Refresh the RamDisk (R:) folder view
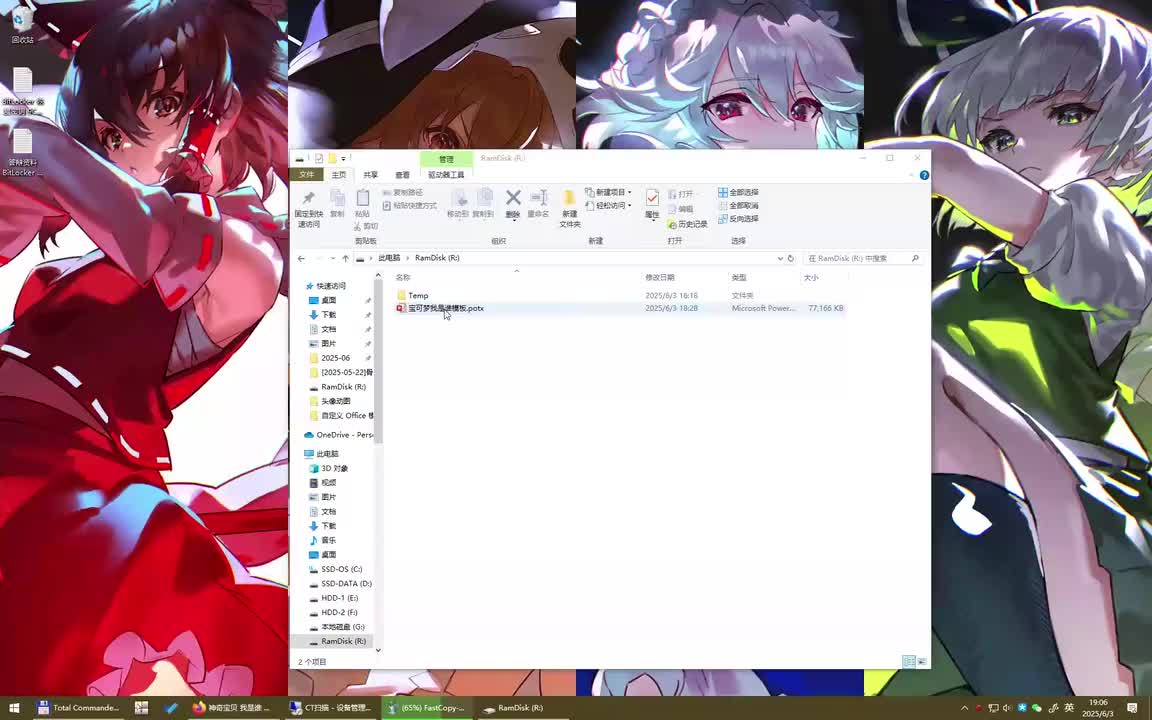Viewport: 1152px width, 720px height. 791,259
